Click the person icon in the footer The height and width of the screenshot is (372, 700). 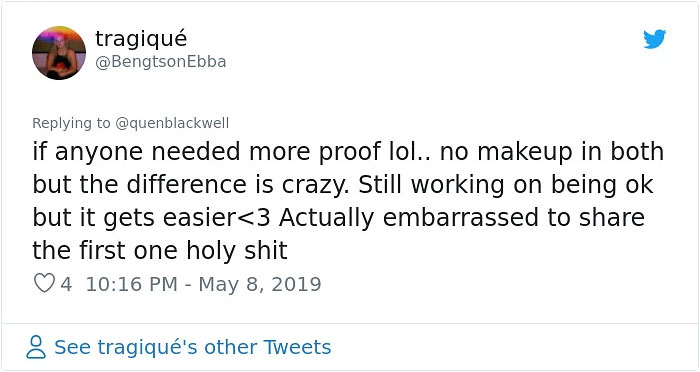pyautogui.click(x=36, y=347)
